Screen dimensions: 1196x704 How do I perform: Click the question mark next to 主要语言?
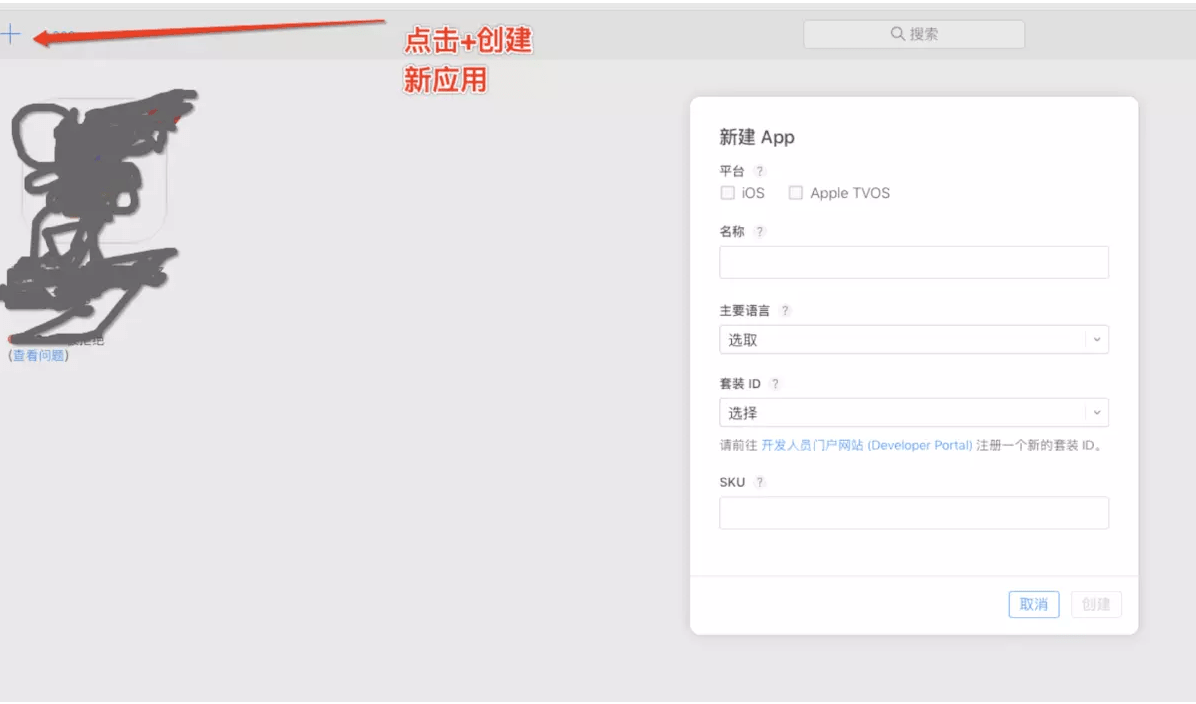[784, 310]
